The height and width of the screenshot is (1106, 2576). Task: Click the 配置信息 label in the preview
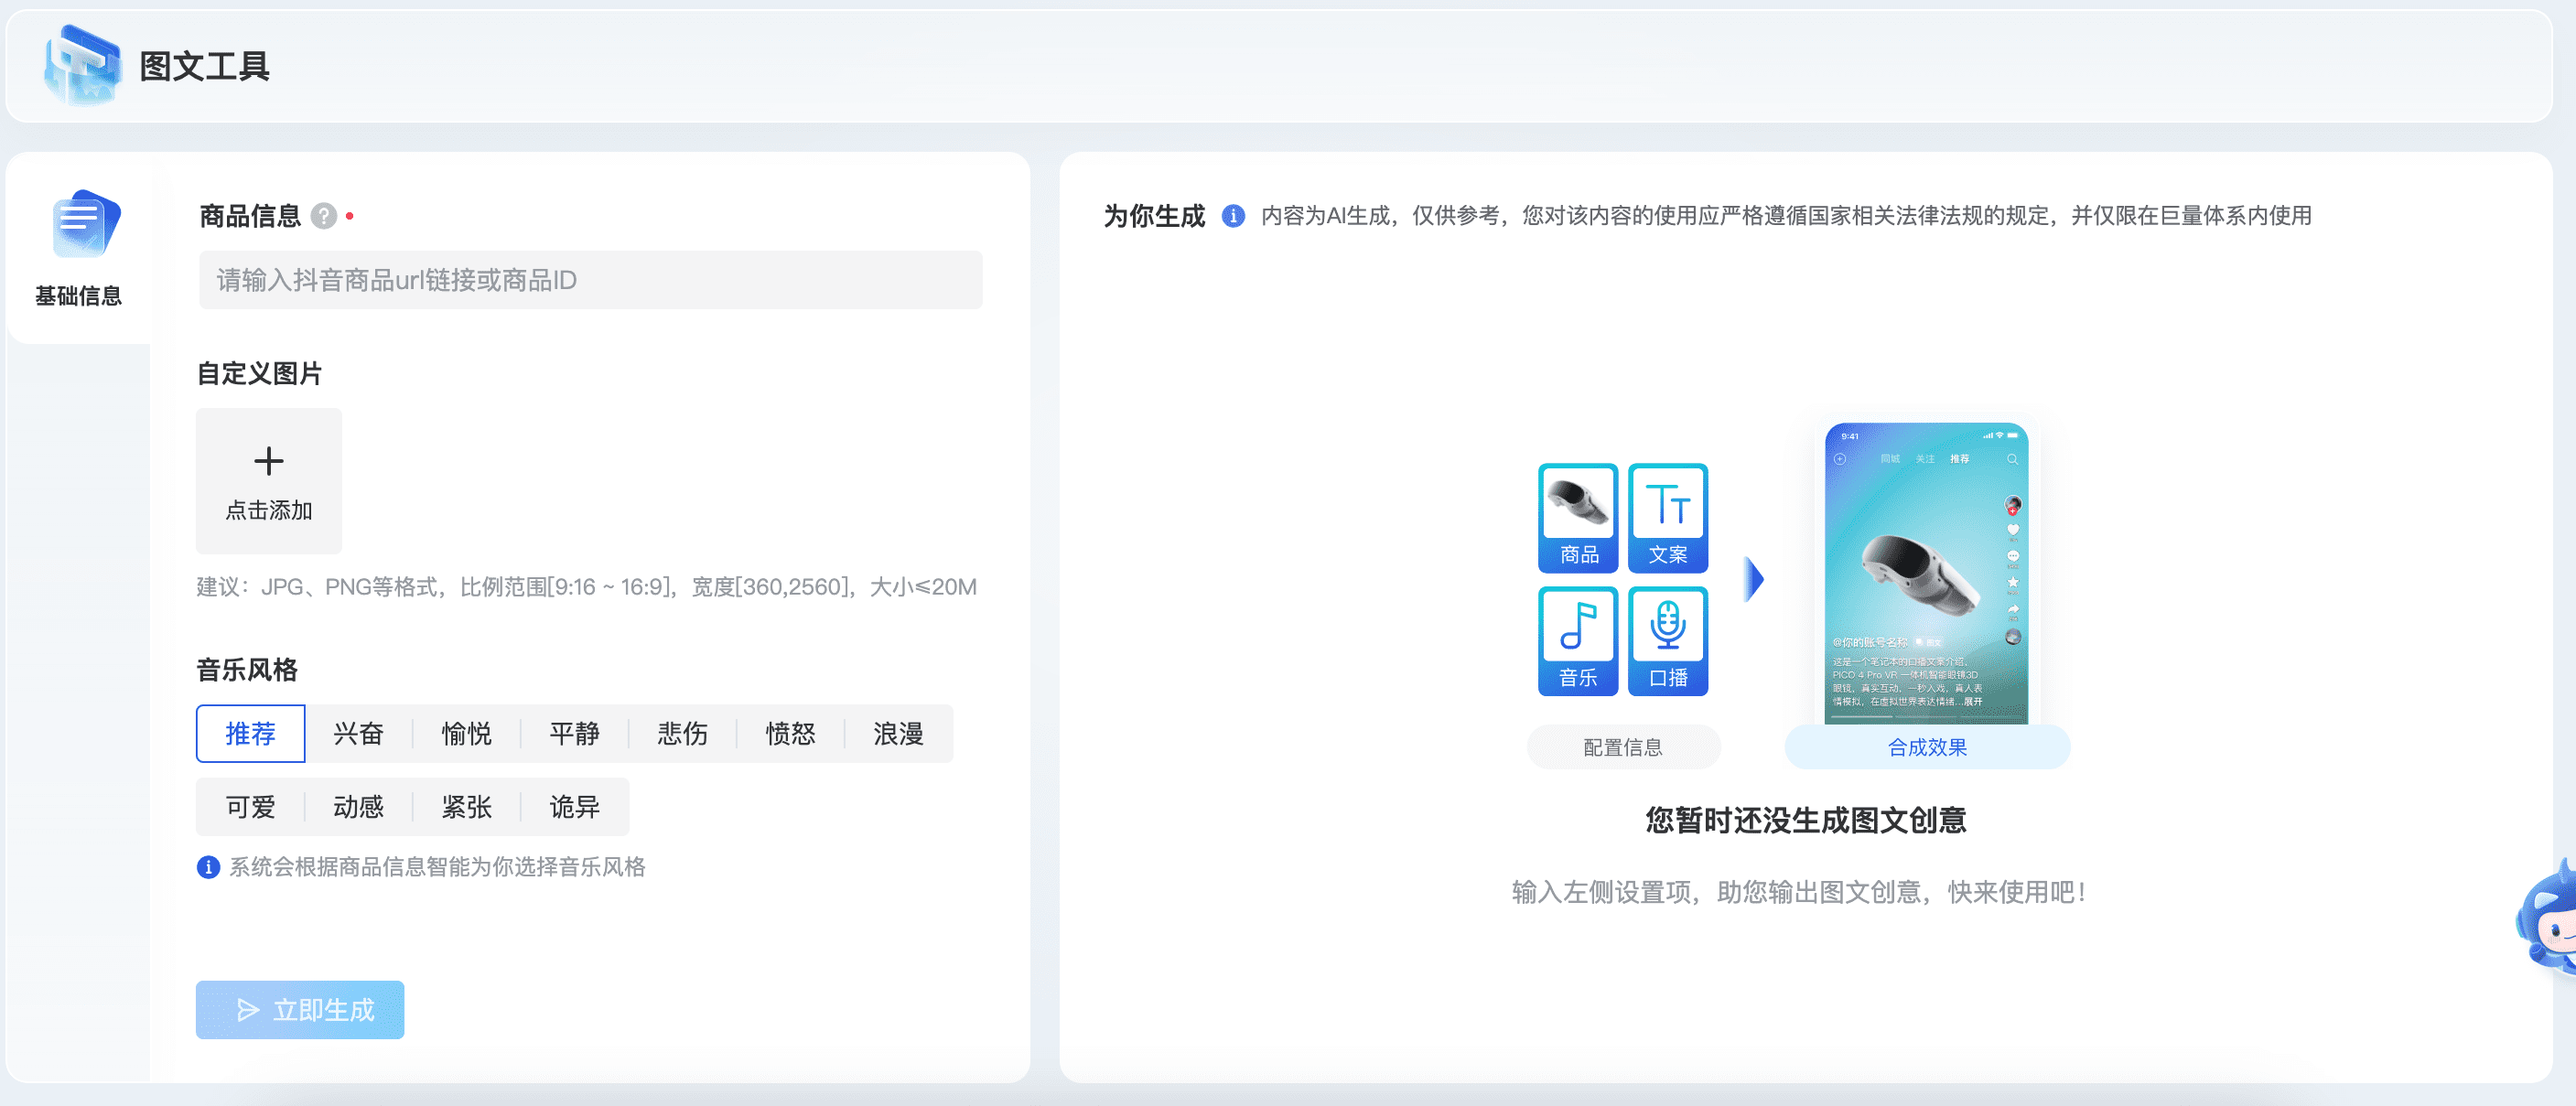click(1623, 746)
